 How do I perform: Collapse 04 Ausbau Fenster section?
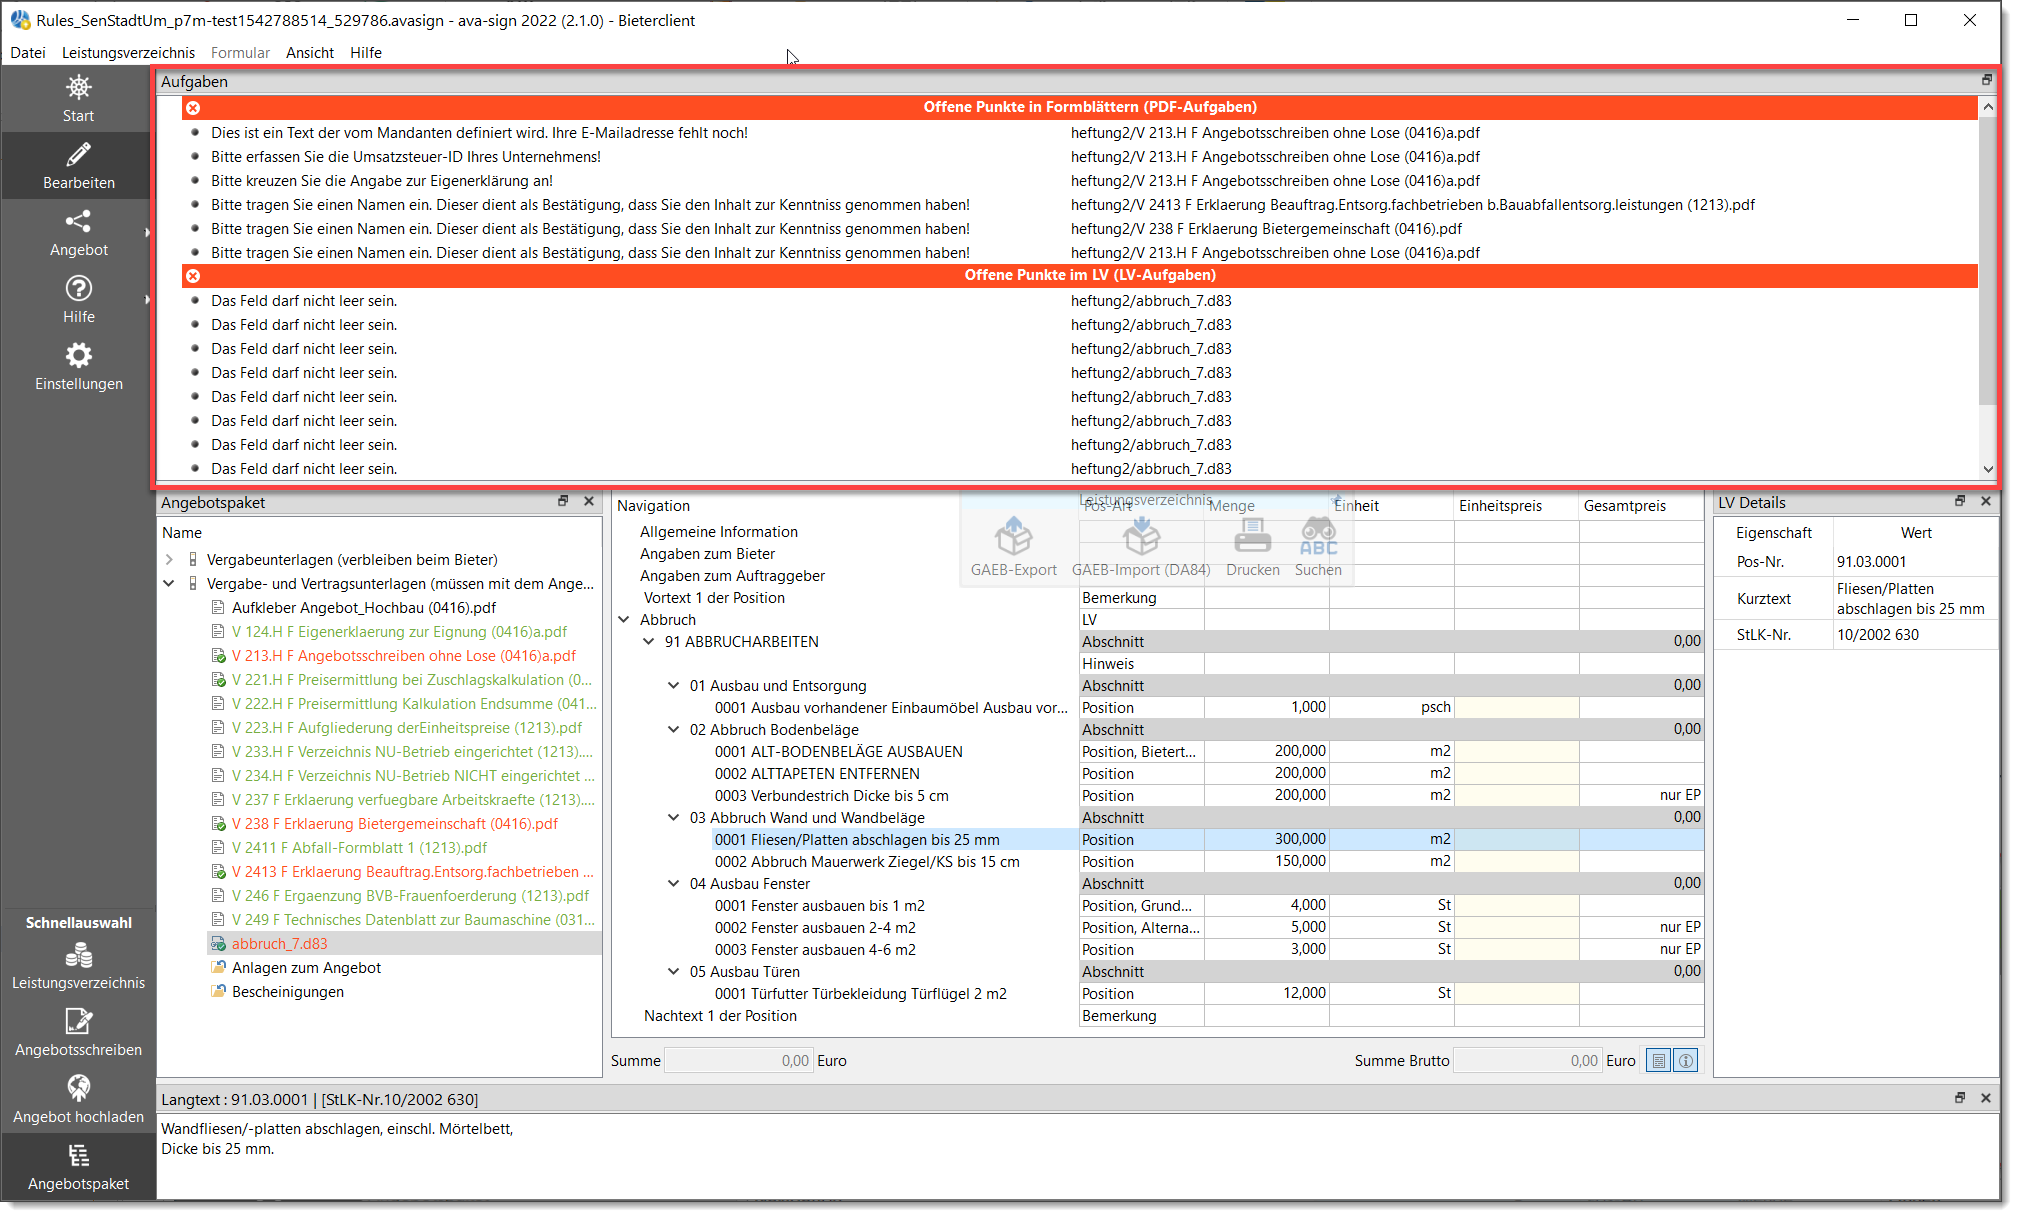click(x=674, y=884)
